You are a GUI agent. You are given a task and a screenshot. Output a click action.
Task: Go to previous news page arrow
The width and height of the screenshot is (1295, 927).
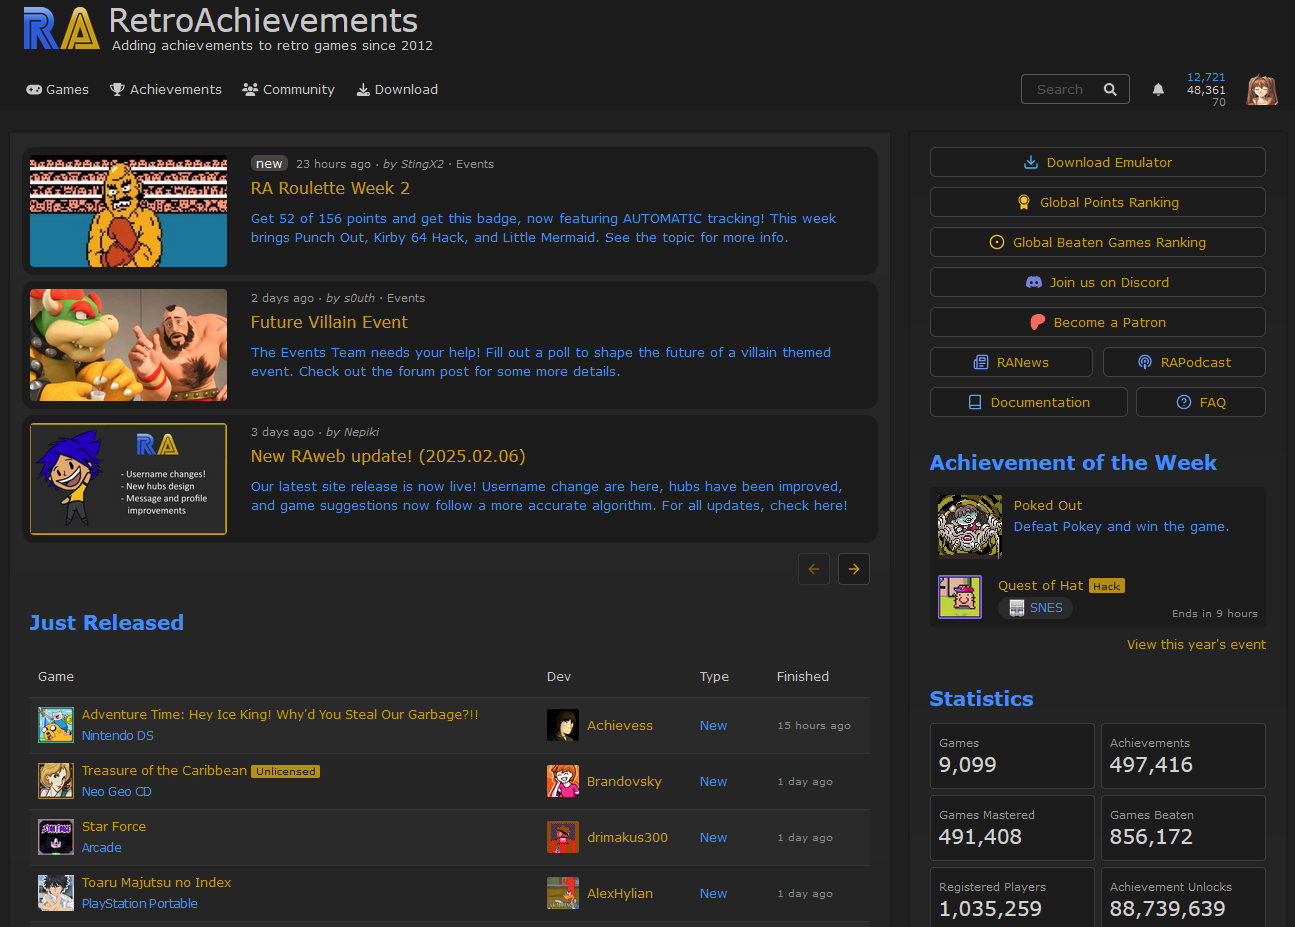coord(813,569)
